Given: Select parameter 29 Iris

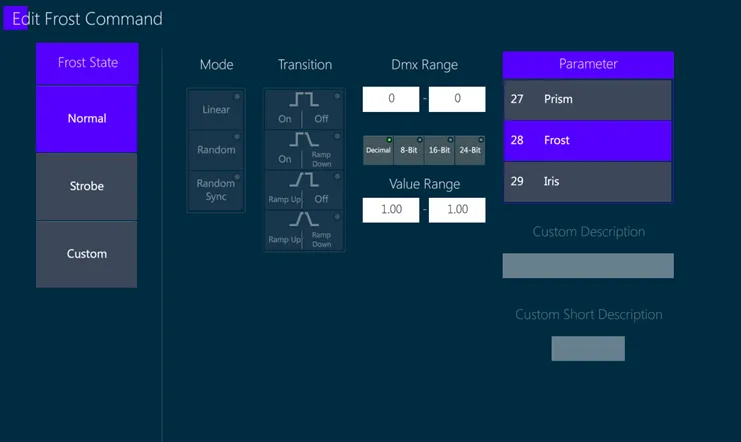Looking at the screenshot, I should pyautogui.click(x=587, y=182).
